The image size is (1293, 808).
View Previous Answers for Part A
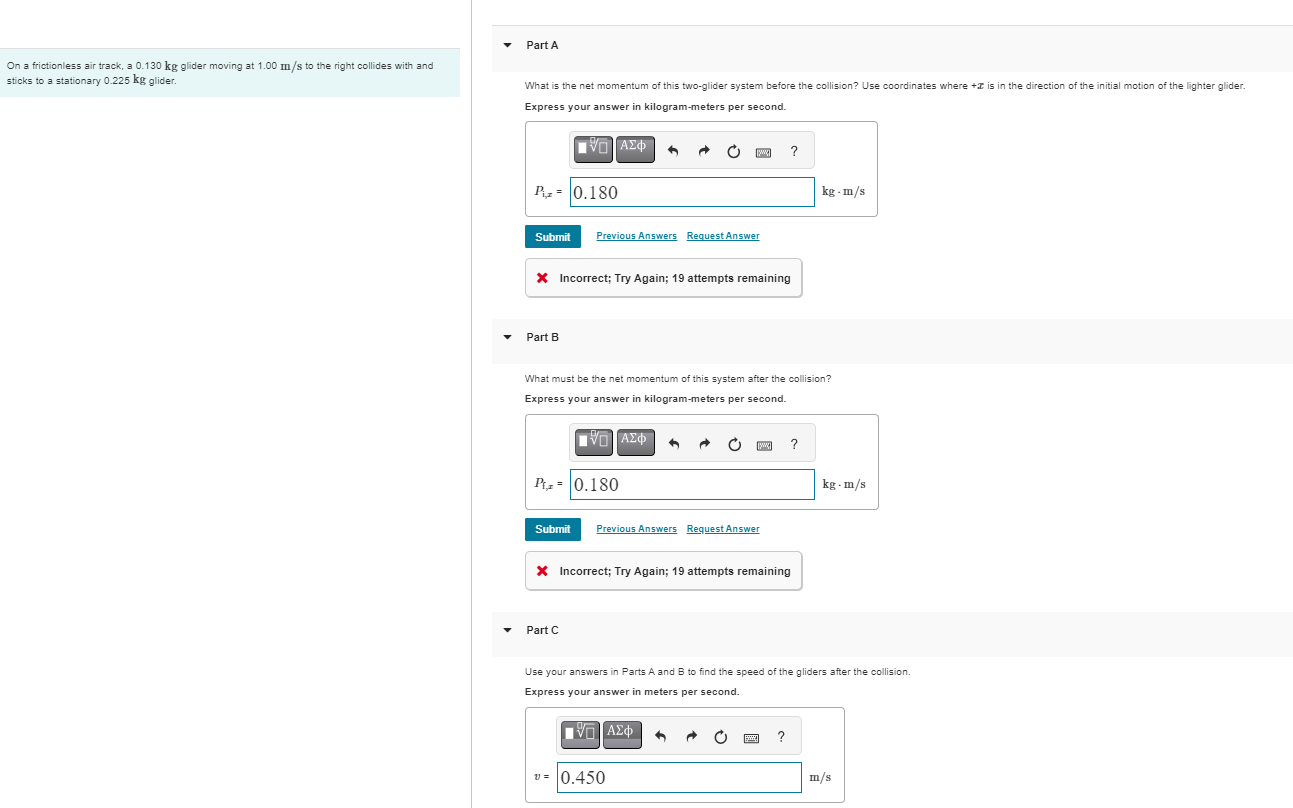636,236
